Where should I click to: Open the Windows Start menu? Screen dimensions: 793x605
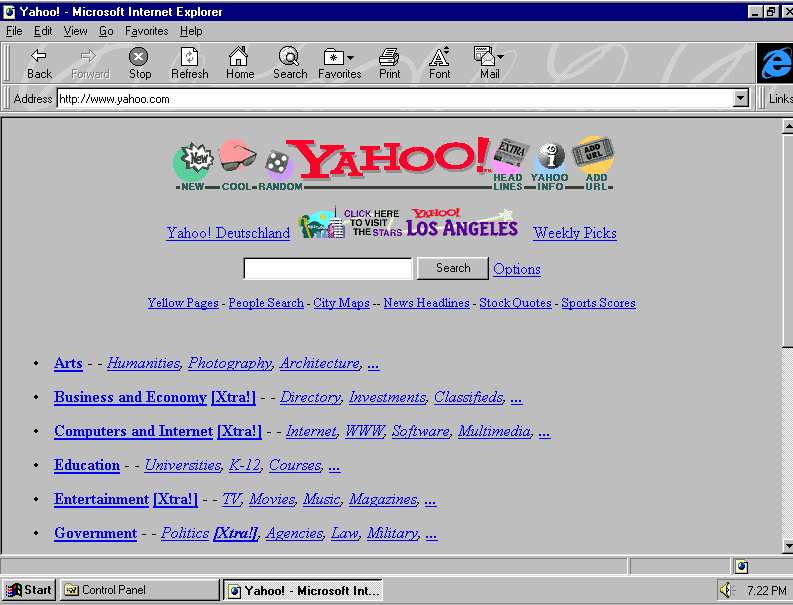pos(29,590)
